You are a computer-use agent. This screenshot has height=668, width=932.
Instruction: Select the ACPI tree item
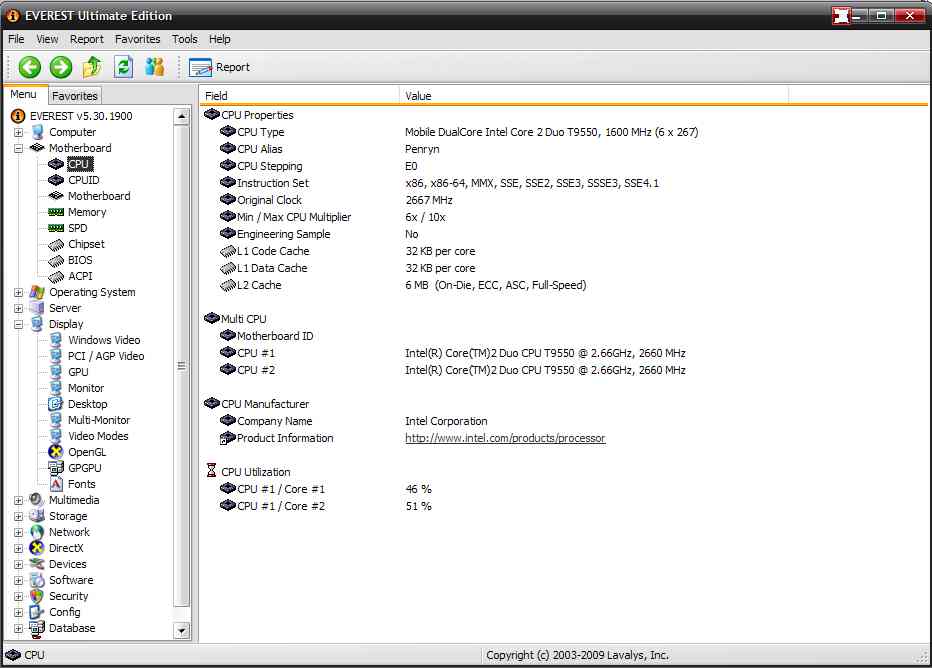[80, 276]
